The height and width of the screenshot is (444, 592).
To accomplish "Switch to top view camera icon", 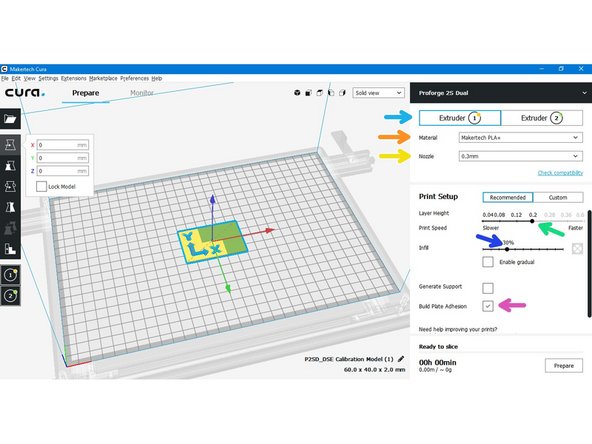I will 320,93.
